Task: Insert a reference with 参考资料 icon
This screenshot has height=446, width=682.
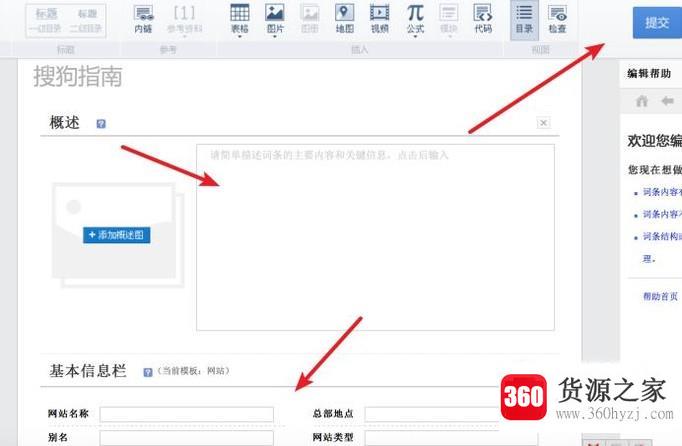Action: tap(184, 20)
